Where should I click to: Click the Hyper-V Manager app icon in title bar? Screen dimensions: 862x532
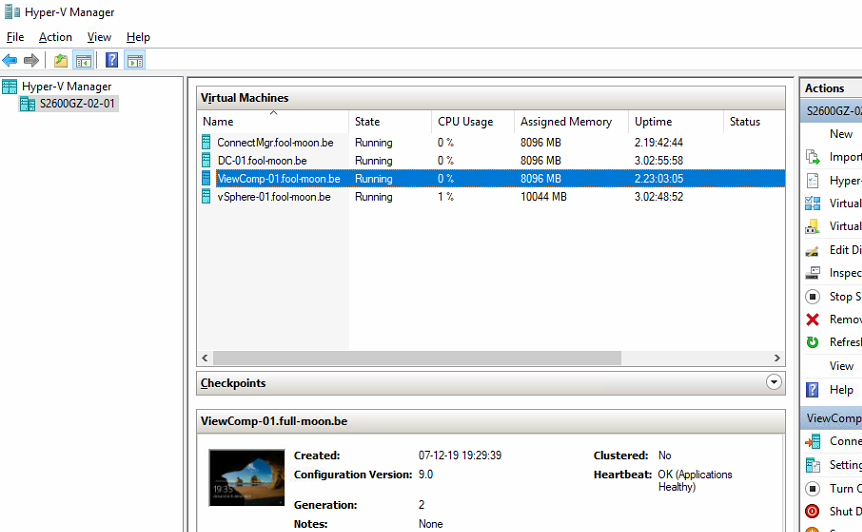(x=12, y=12)
